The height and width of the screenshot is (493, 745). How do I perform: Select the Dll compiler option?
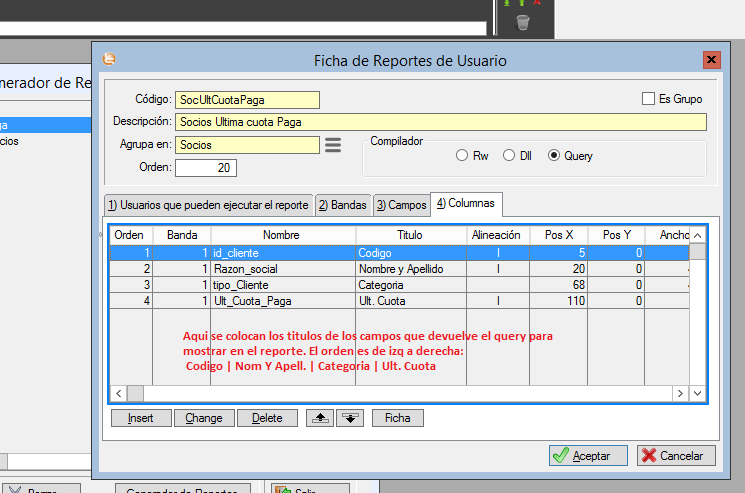point(509,156)
